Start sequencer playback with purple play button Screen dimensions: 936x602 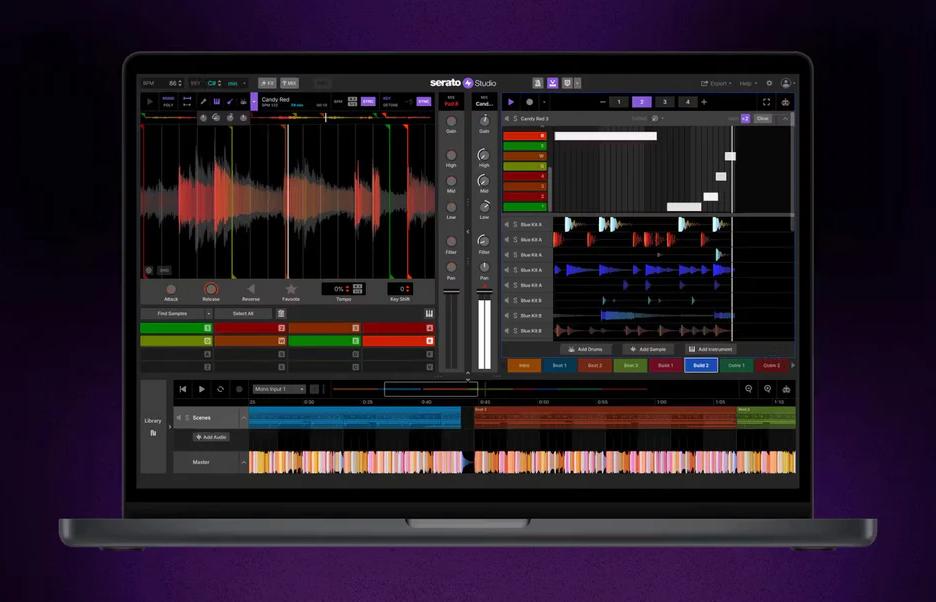(x=511, y=102)
